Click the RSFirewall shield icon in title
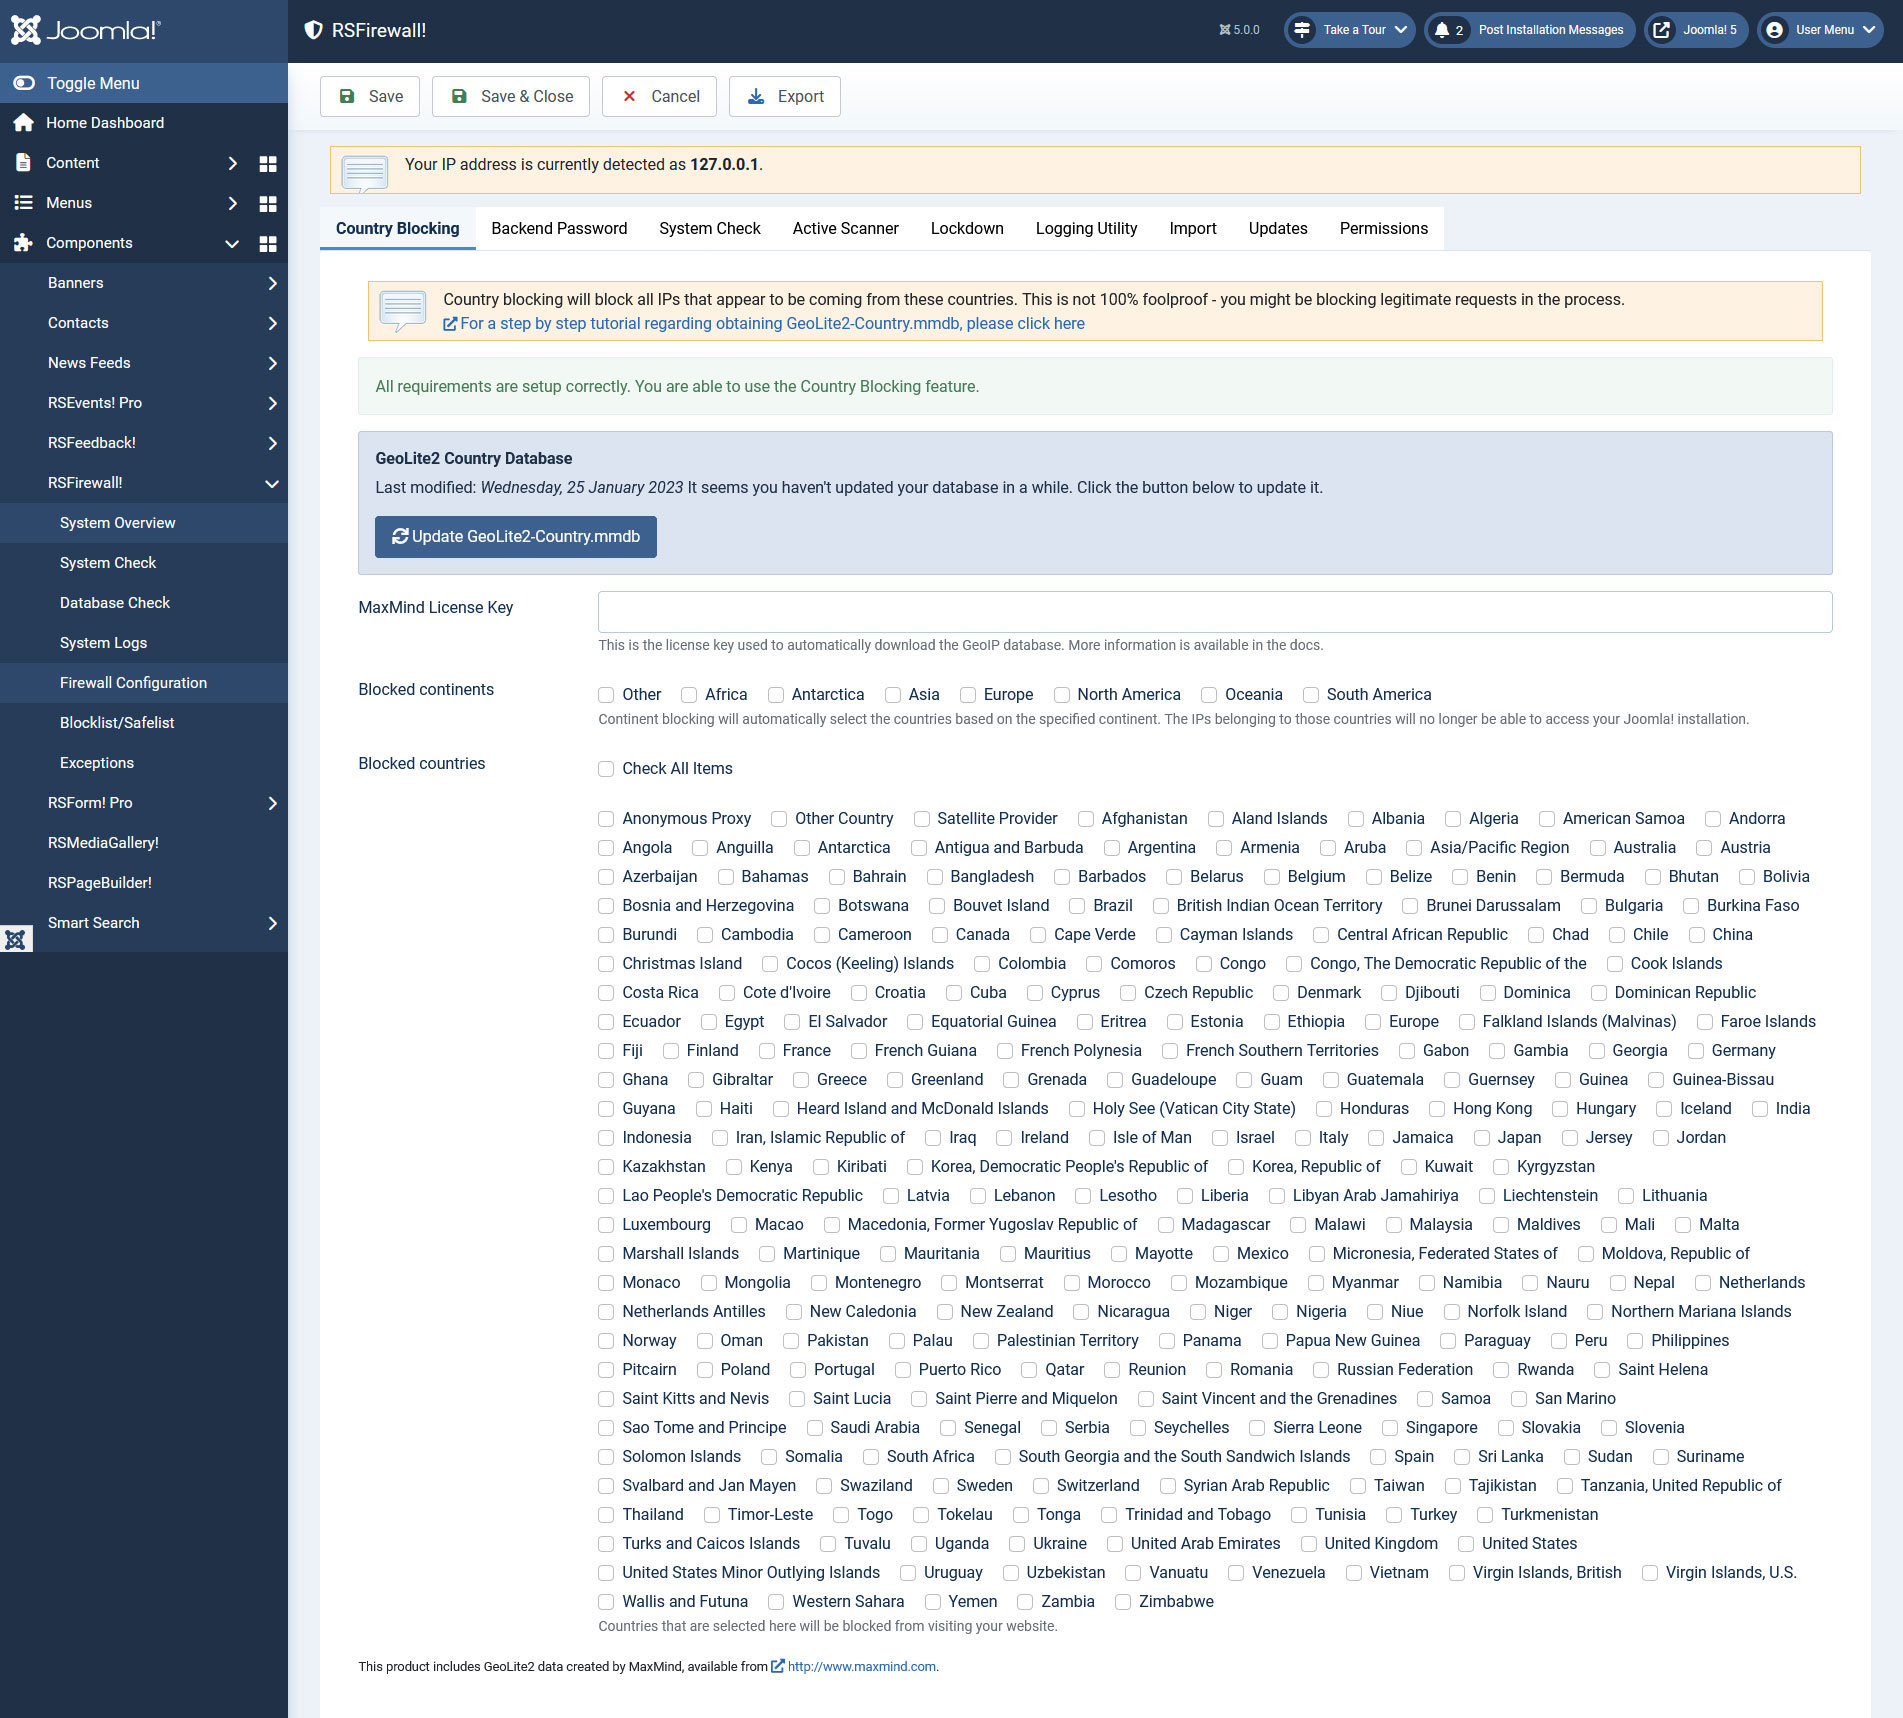This screenshot has height=1718, width=1903. (x=313, y=30)
